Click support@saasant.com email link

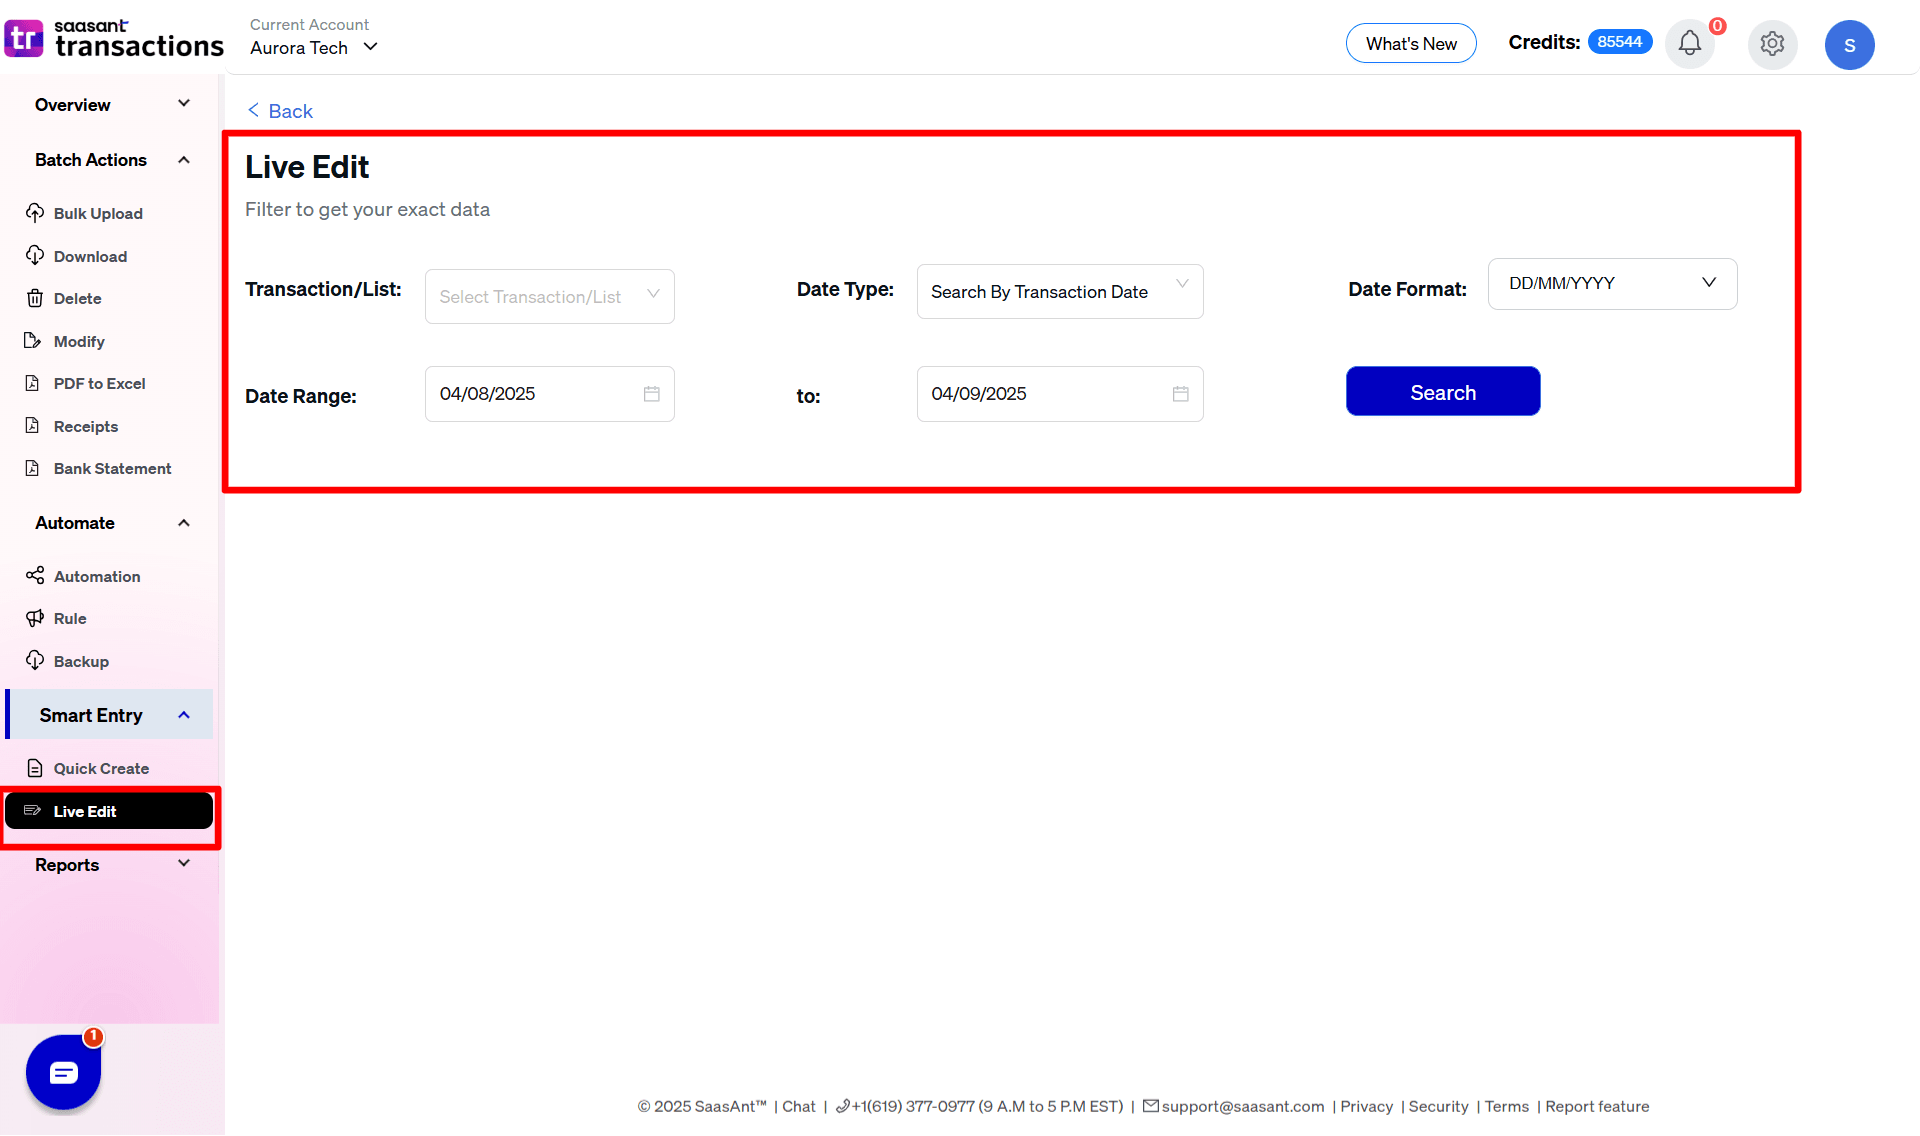pos(1243,1106)
